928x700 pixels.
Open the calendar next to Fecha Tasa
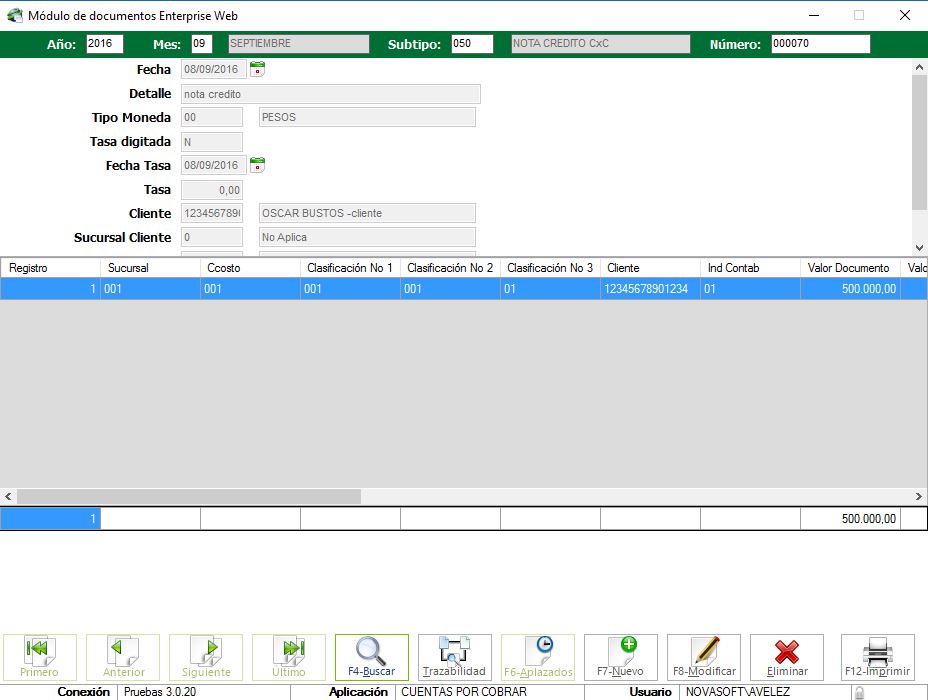pyautogui.click(x=257, y=165)
